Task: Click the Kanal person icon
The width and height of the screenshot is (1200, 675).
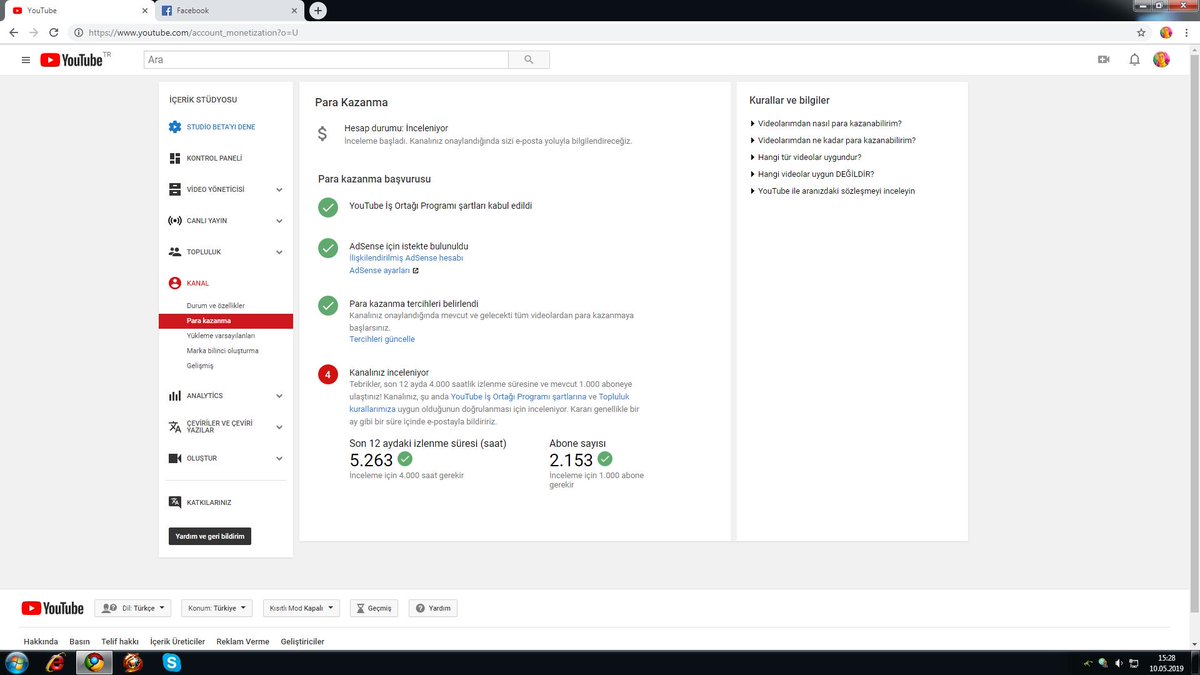Action: pyautogui.click(x=175, y=283)
